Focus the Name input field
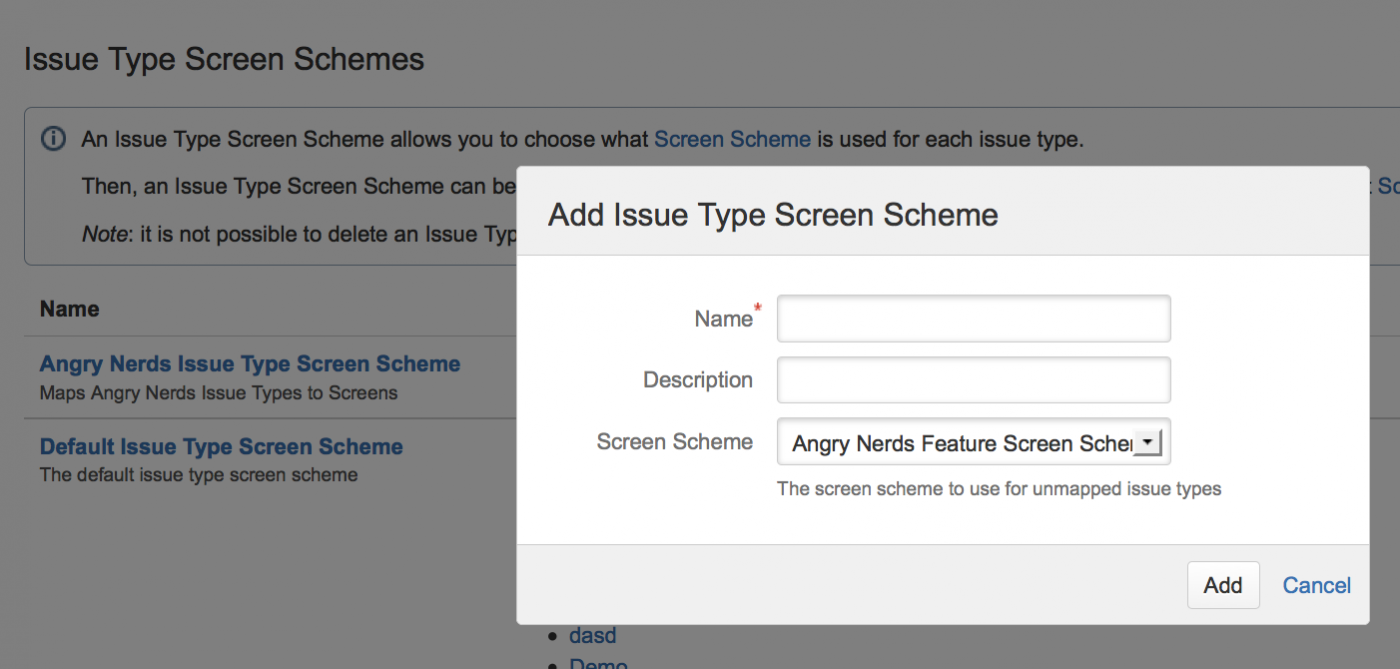This screenshot has width=1400, height=669. [x=973, y=319]
